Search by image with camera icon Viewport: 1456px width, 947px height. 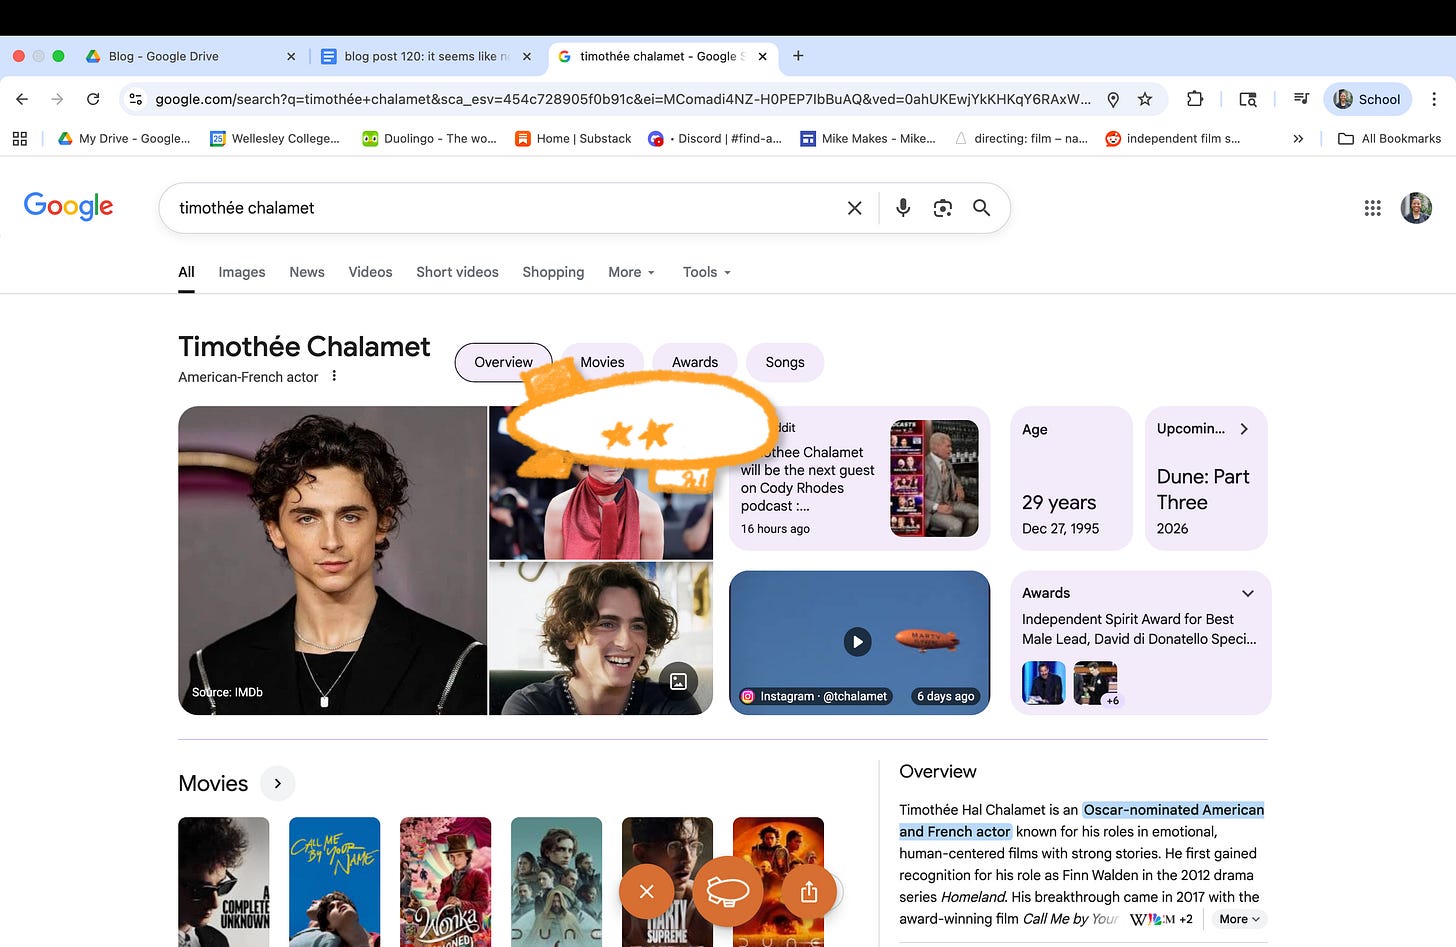(942, 208)
